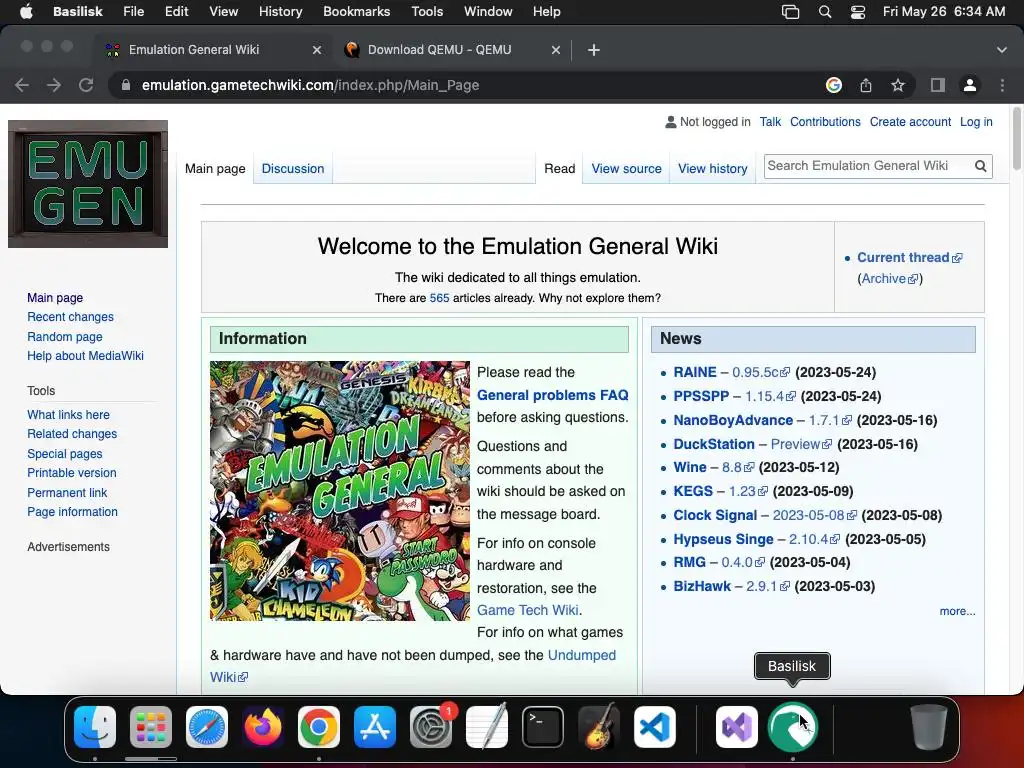Image resolution: width=1024 pixels, height=768 pixels.
Task: Close the Emulation General Wiki tab
Action: coord(317,50)
